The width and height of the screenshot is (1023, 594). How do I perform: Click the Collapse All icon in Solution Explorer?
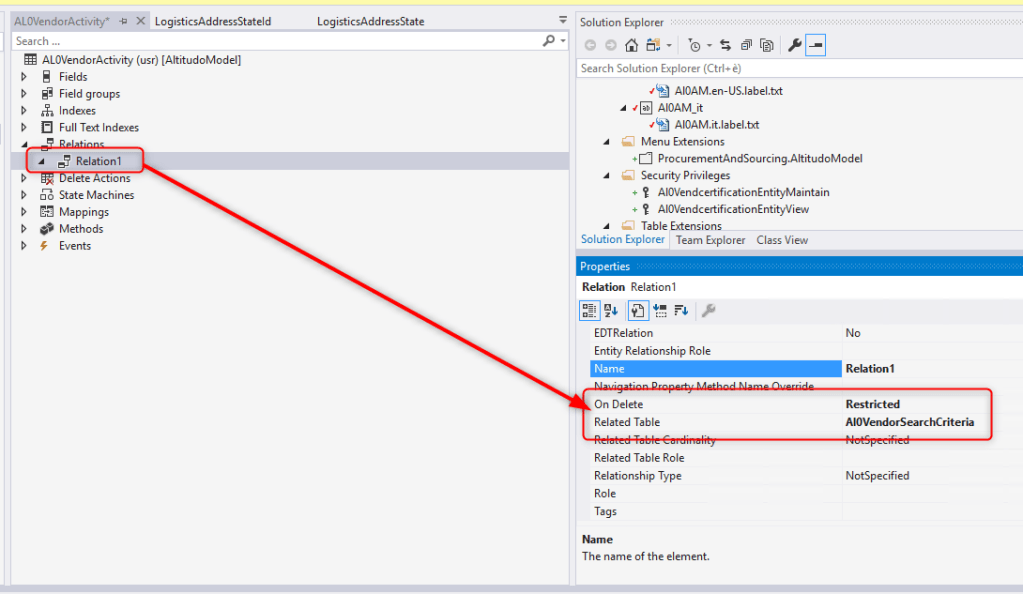[x=746, y=45]
